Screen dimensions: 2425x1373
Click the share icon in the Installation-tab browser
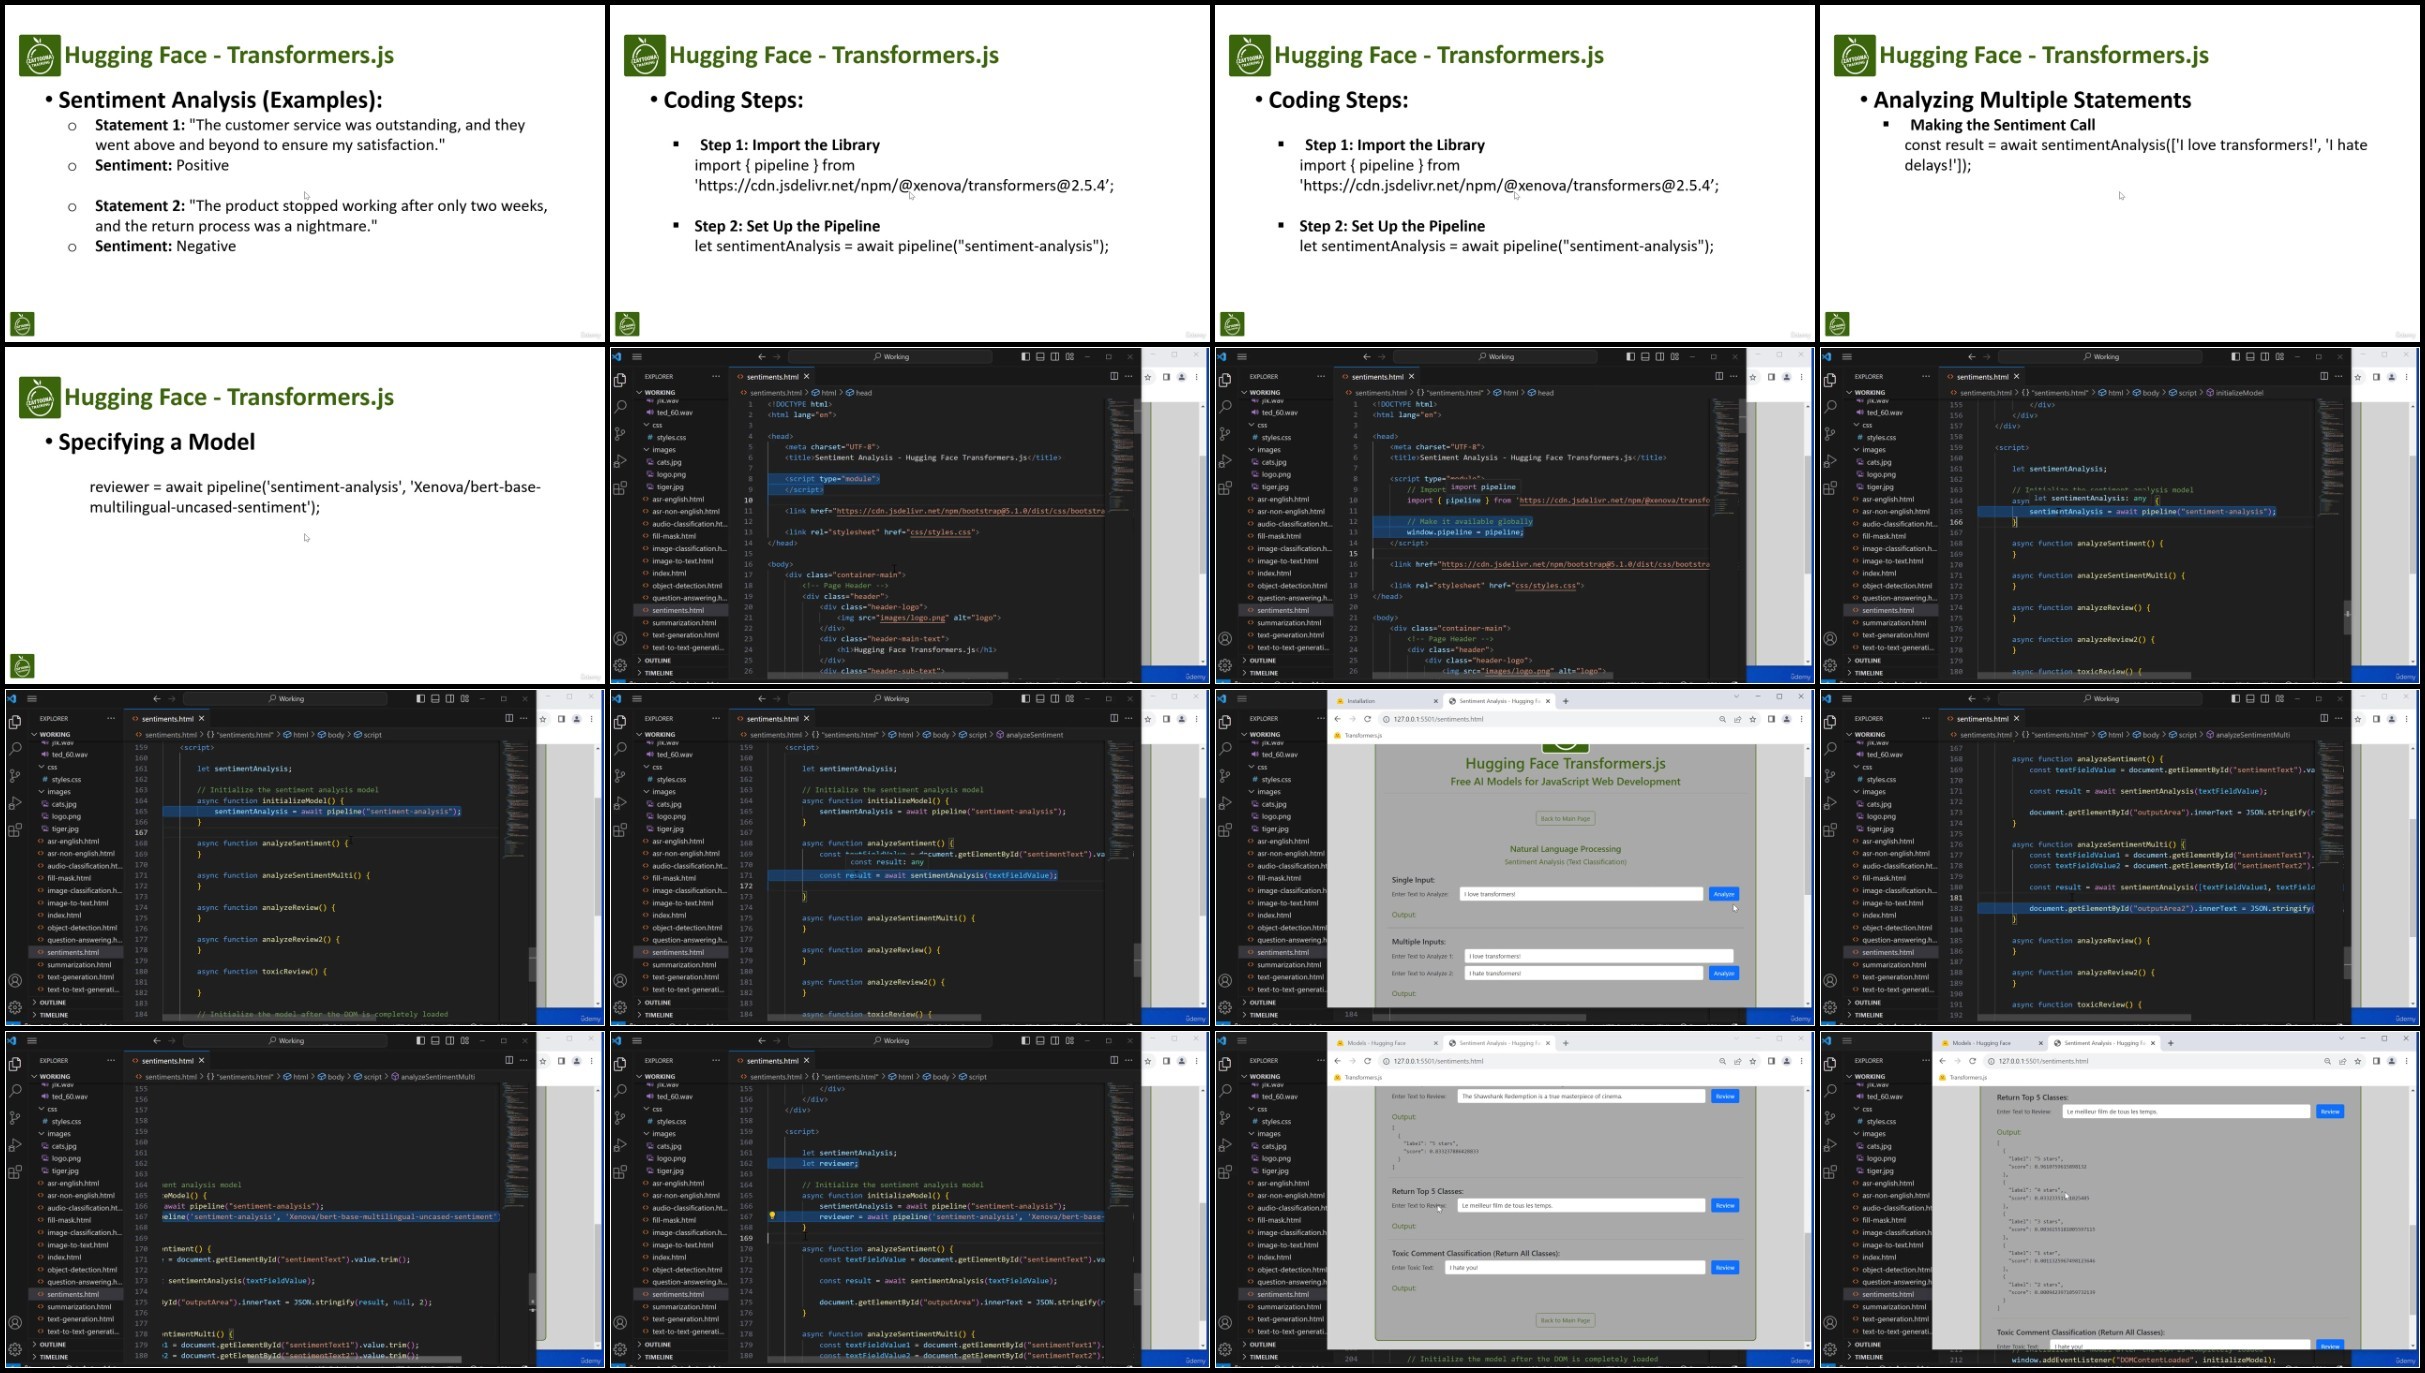click(x=1737, y=719)
